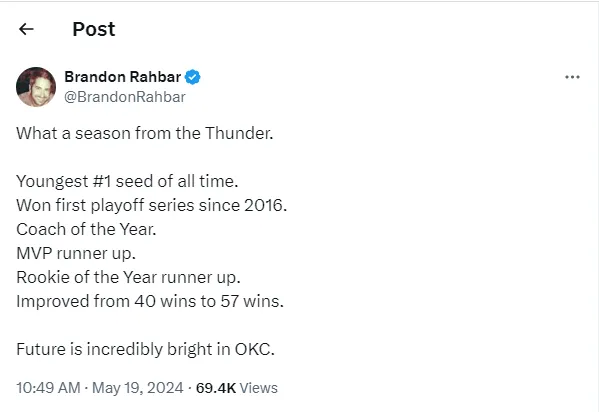
Task: Click "Won first playoff series since 2016" text
Action: 152,205
